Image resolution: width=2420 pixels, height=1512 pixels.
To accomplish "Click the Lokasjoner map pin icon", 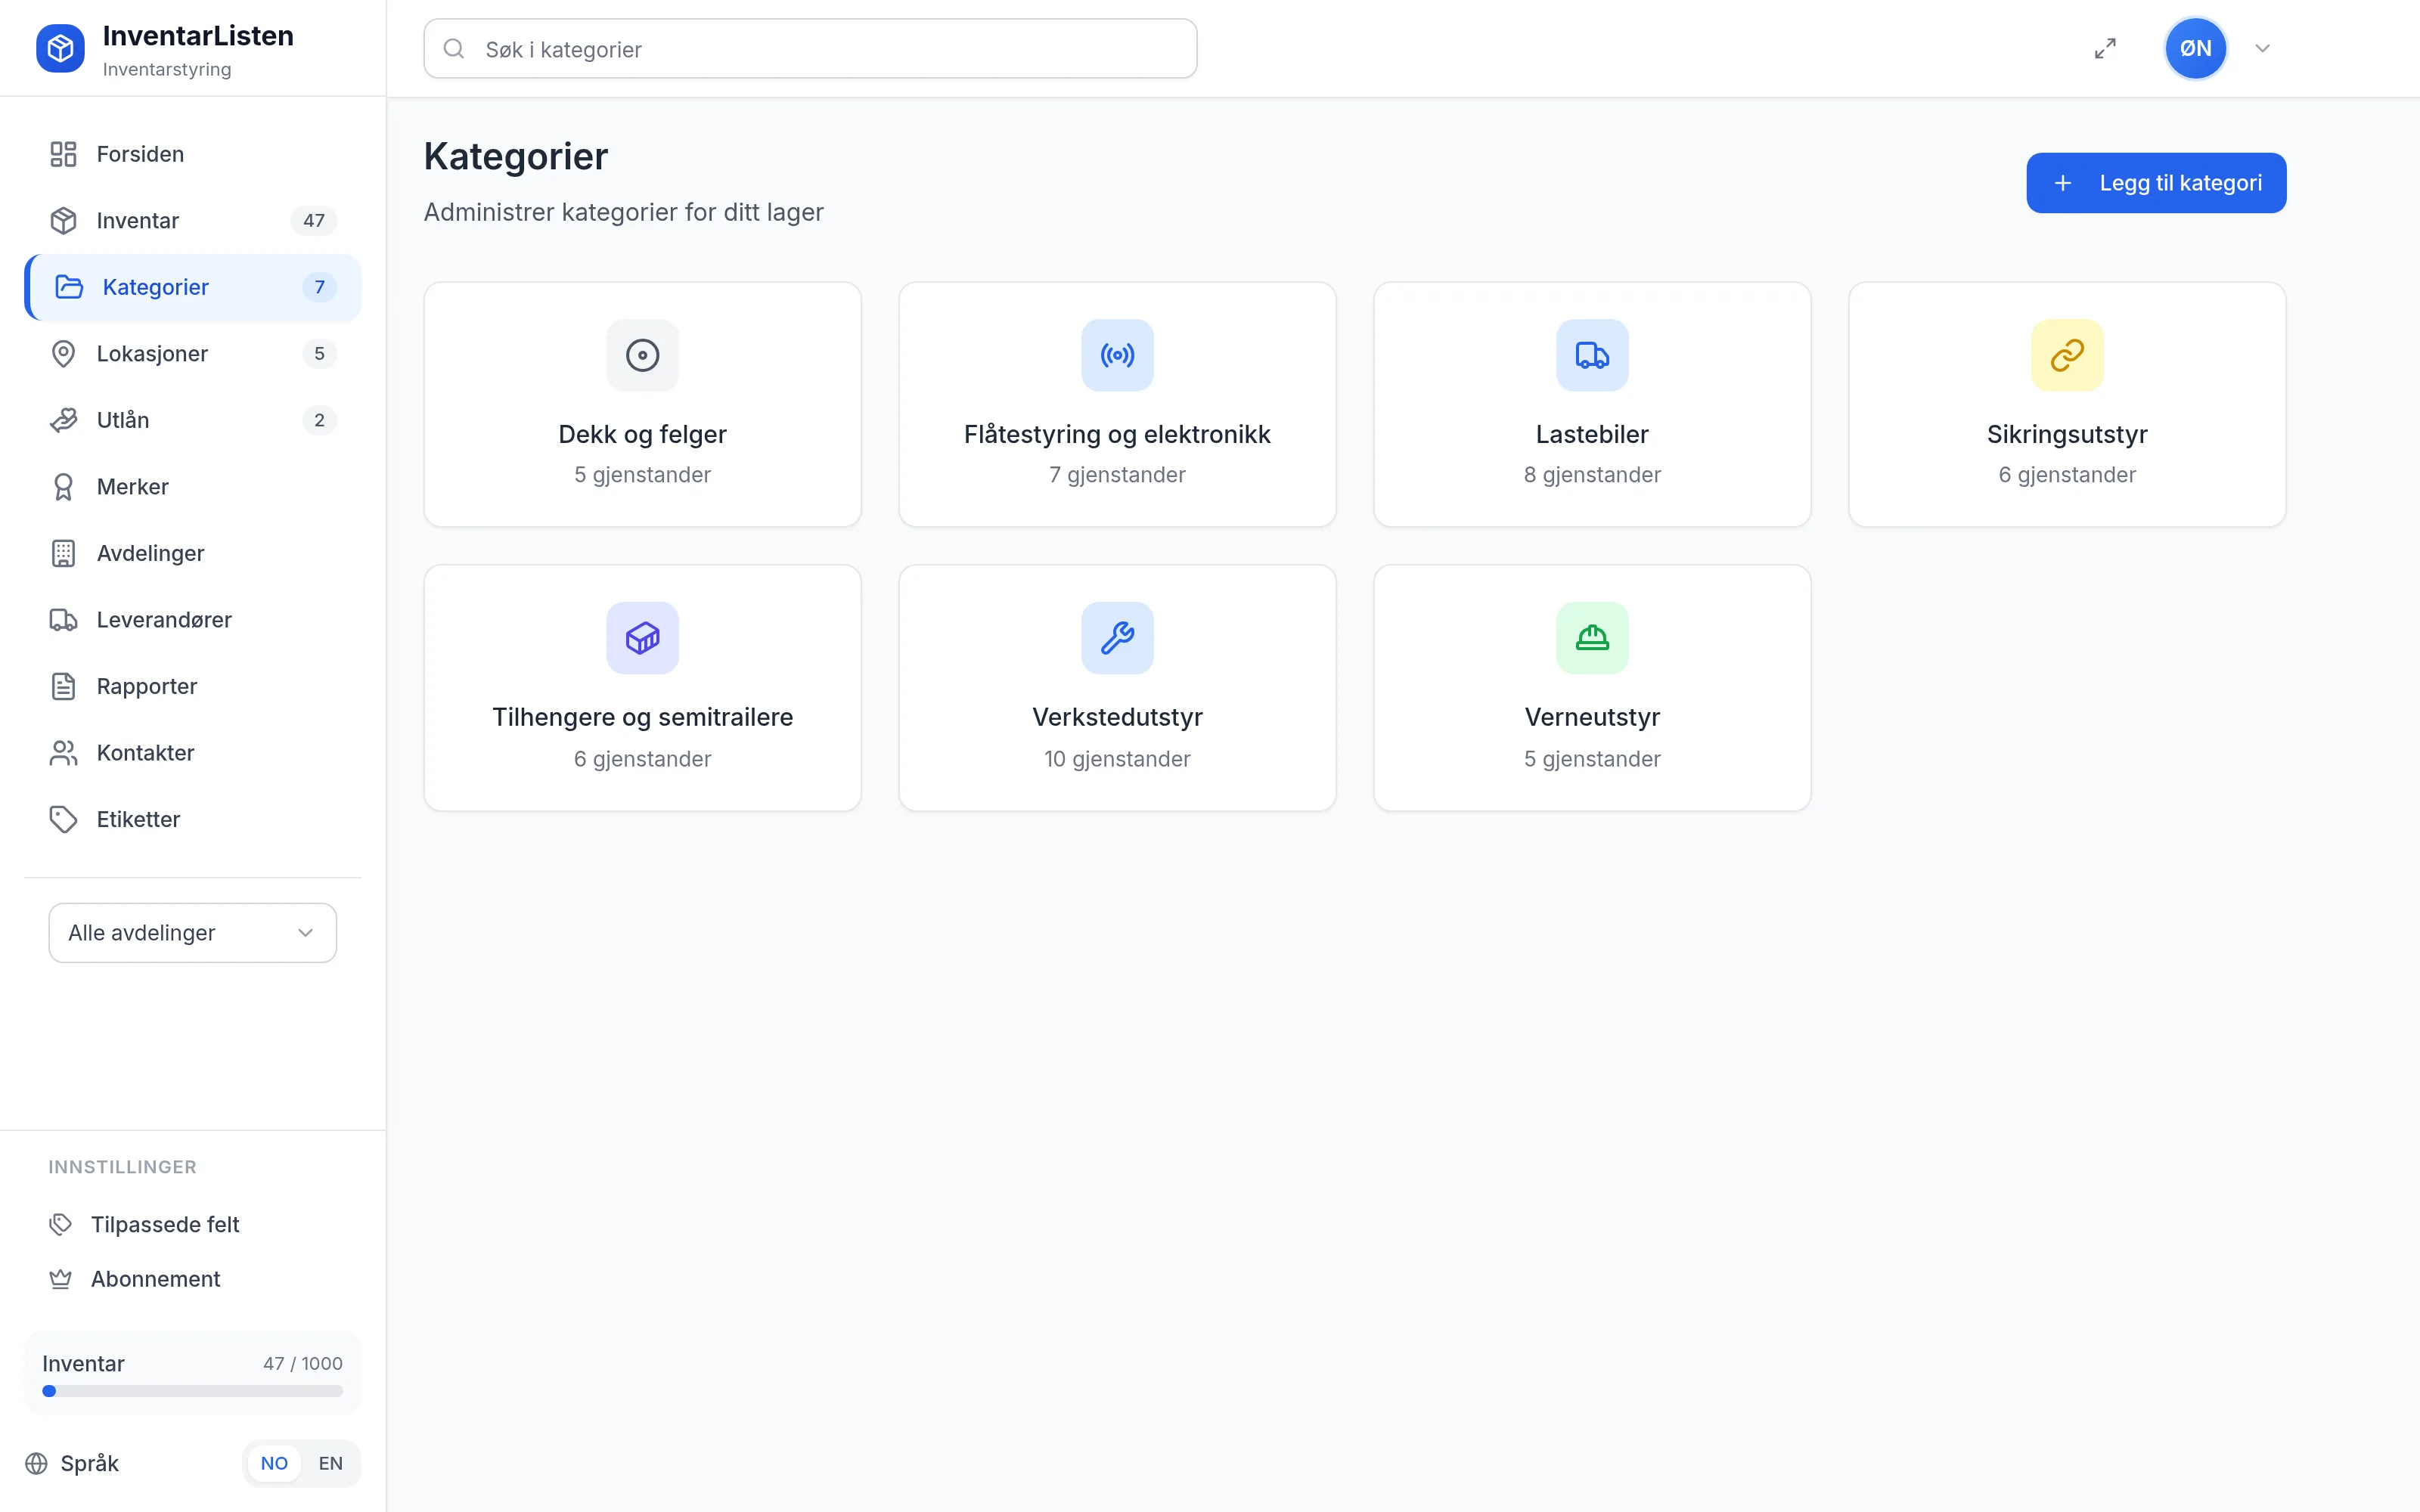I will point(63,354).
